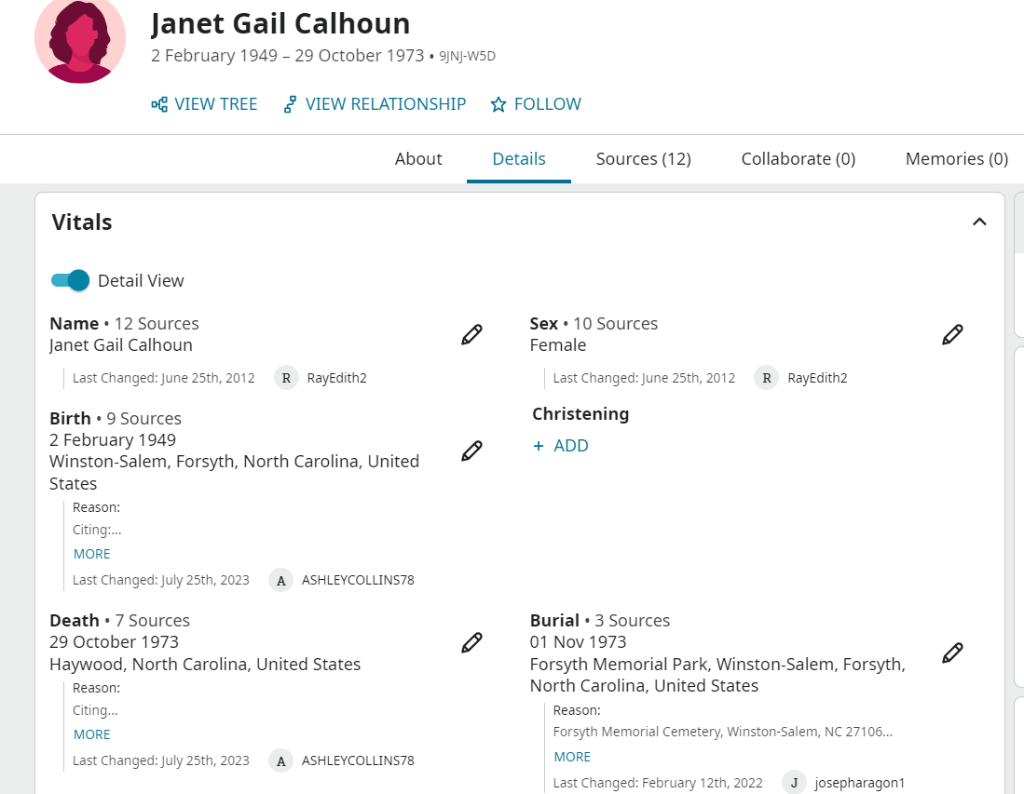
Task: Expand MORE under Burial reason
Action: click(572, 757)
